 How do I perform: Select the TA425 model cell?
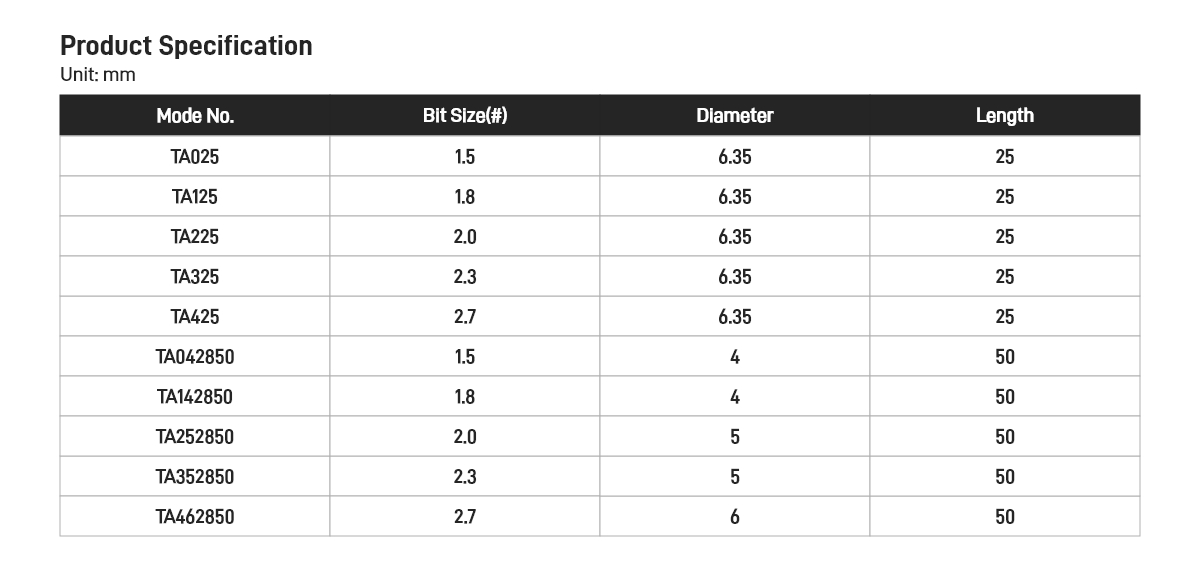[x=195, y=317]
